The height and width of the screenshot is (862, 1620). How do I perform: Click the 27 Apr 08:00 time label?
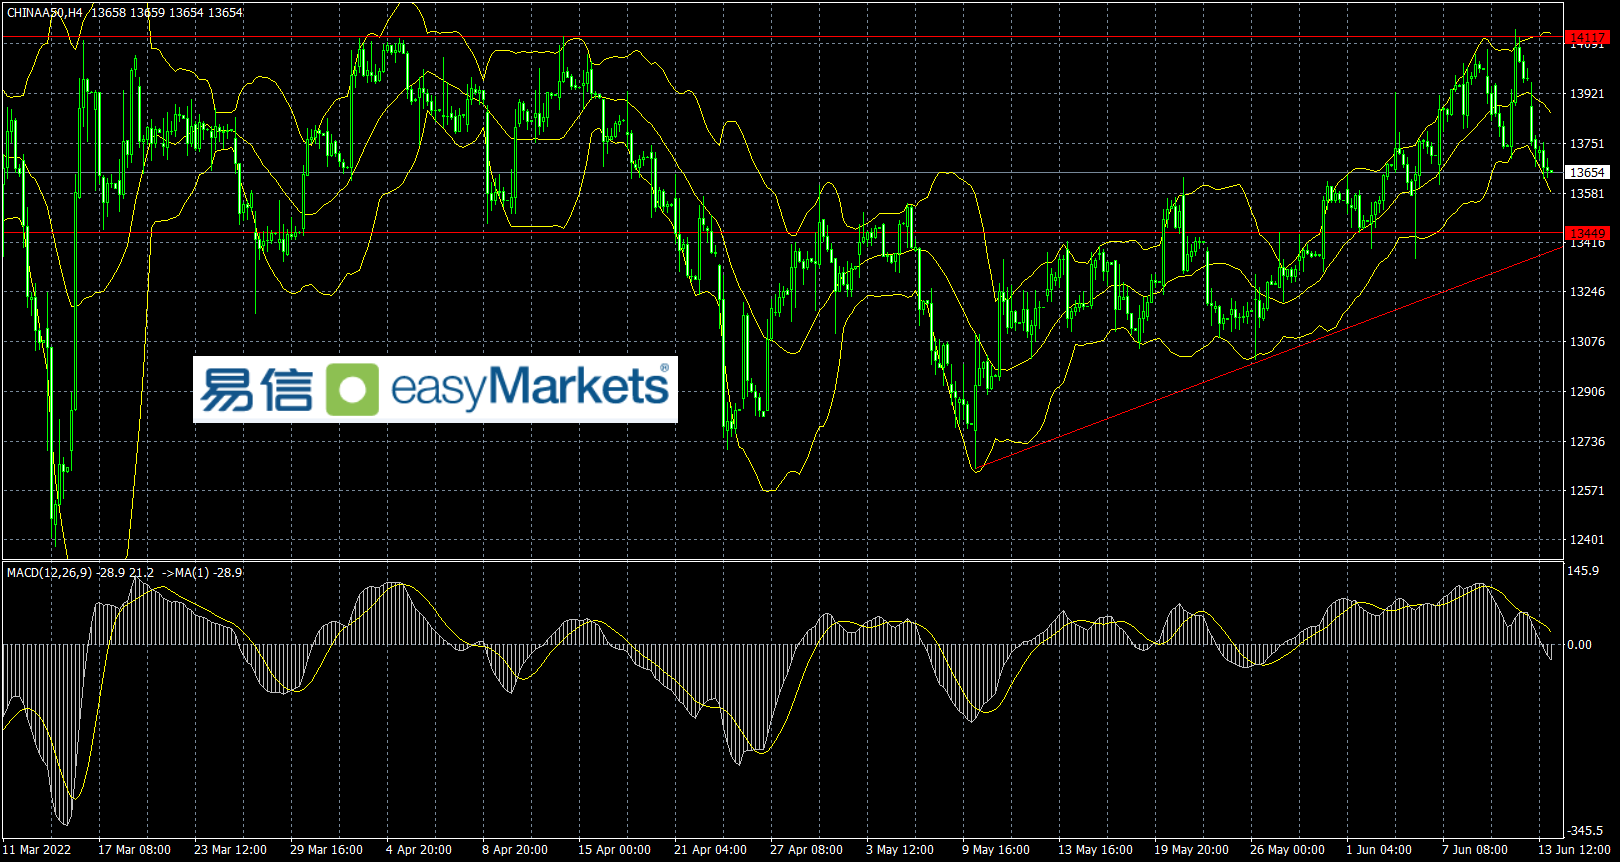point(806,850)
